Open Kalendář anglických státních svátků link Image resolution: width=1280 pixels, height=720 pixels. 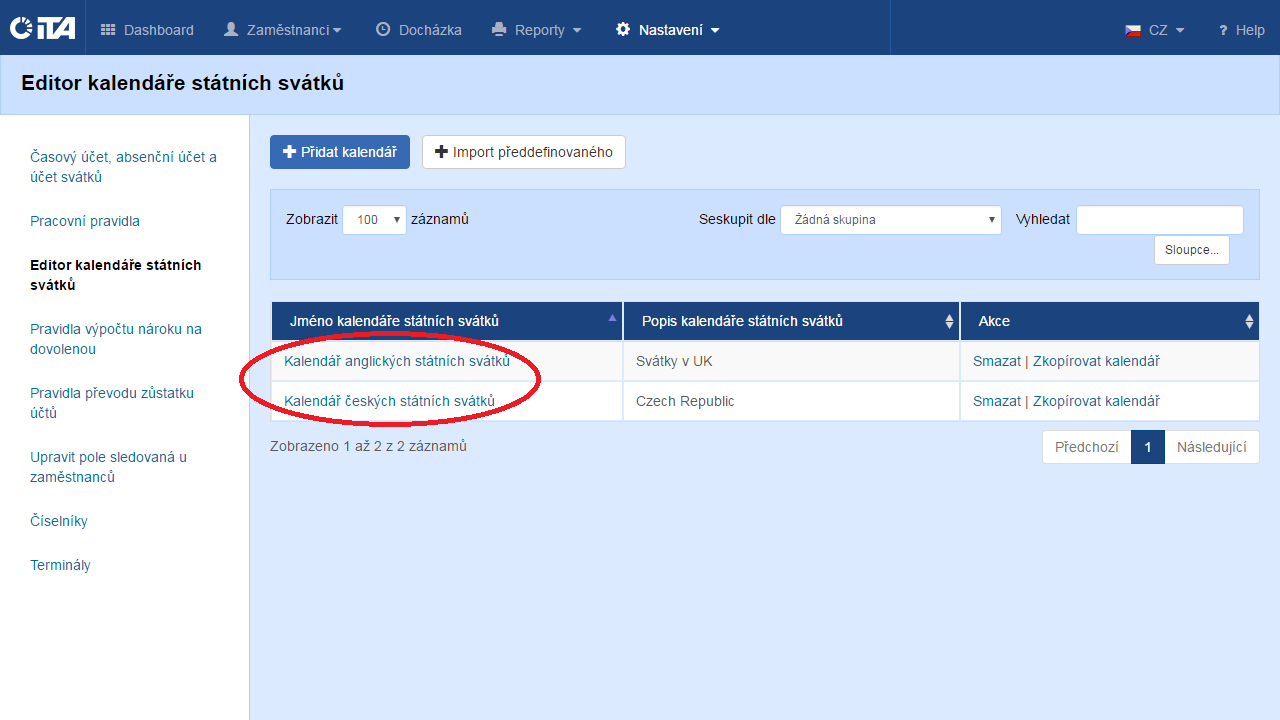click(397, 361)
